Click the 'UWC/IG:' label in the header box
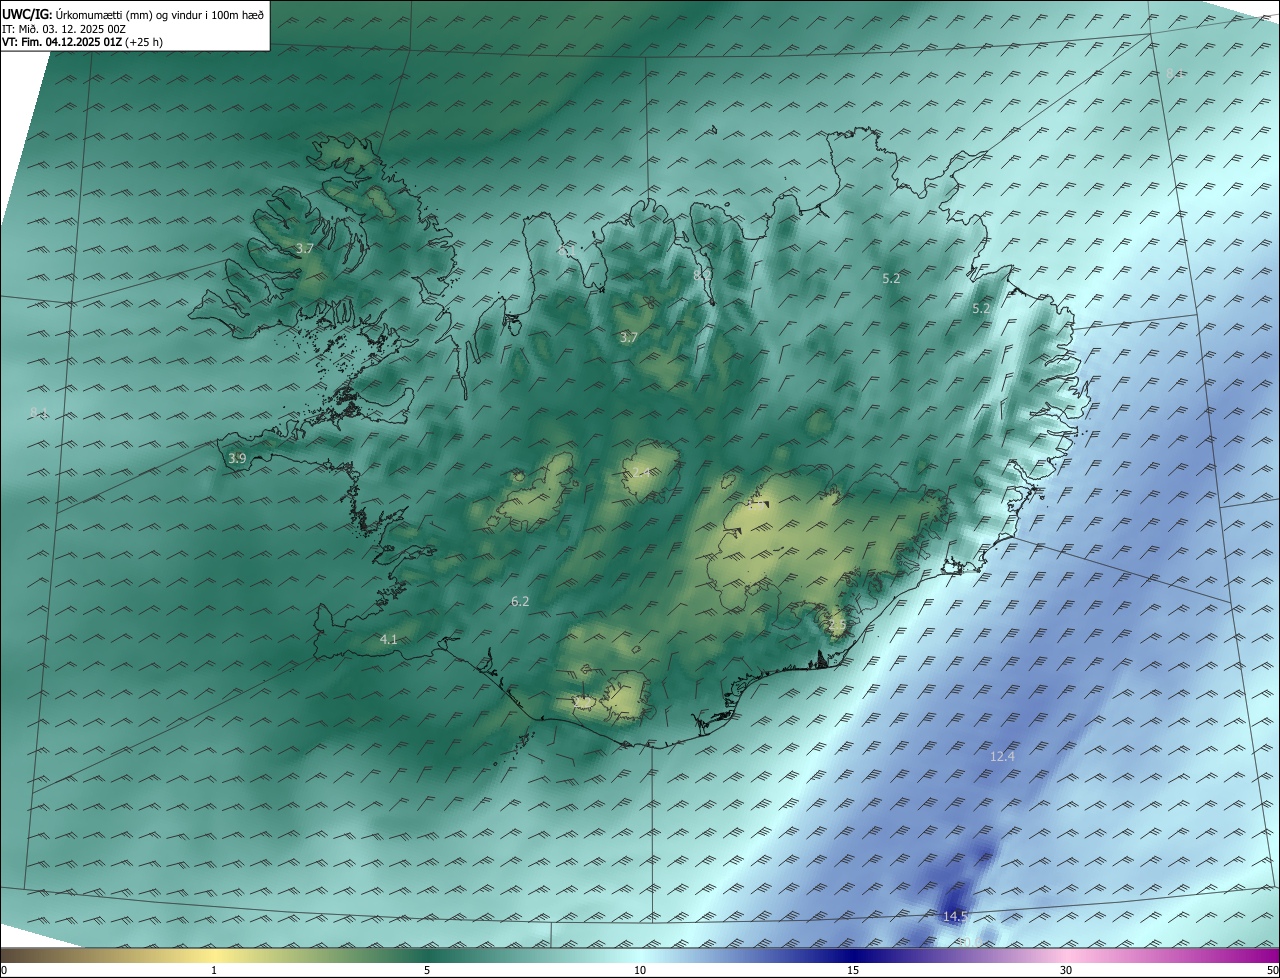Screen dimensions: 1280x978 click(27, 14)
